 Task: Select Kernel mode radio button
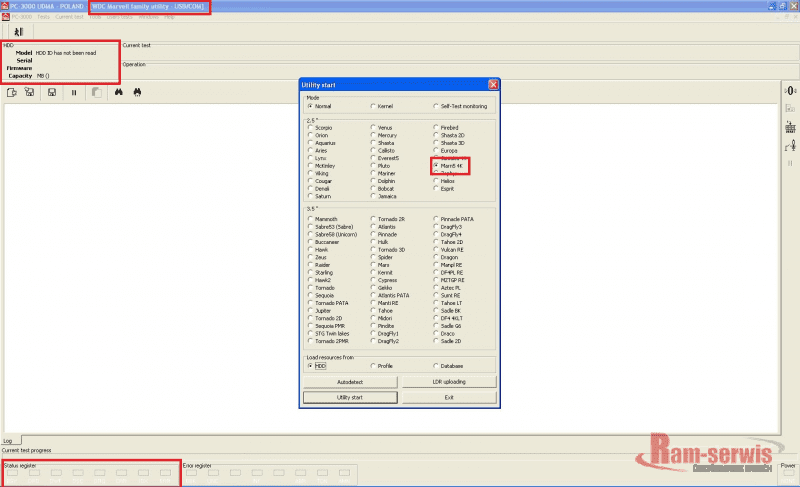click(x=374, y=105)
